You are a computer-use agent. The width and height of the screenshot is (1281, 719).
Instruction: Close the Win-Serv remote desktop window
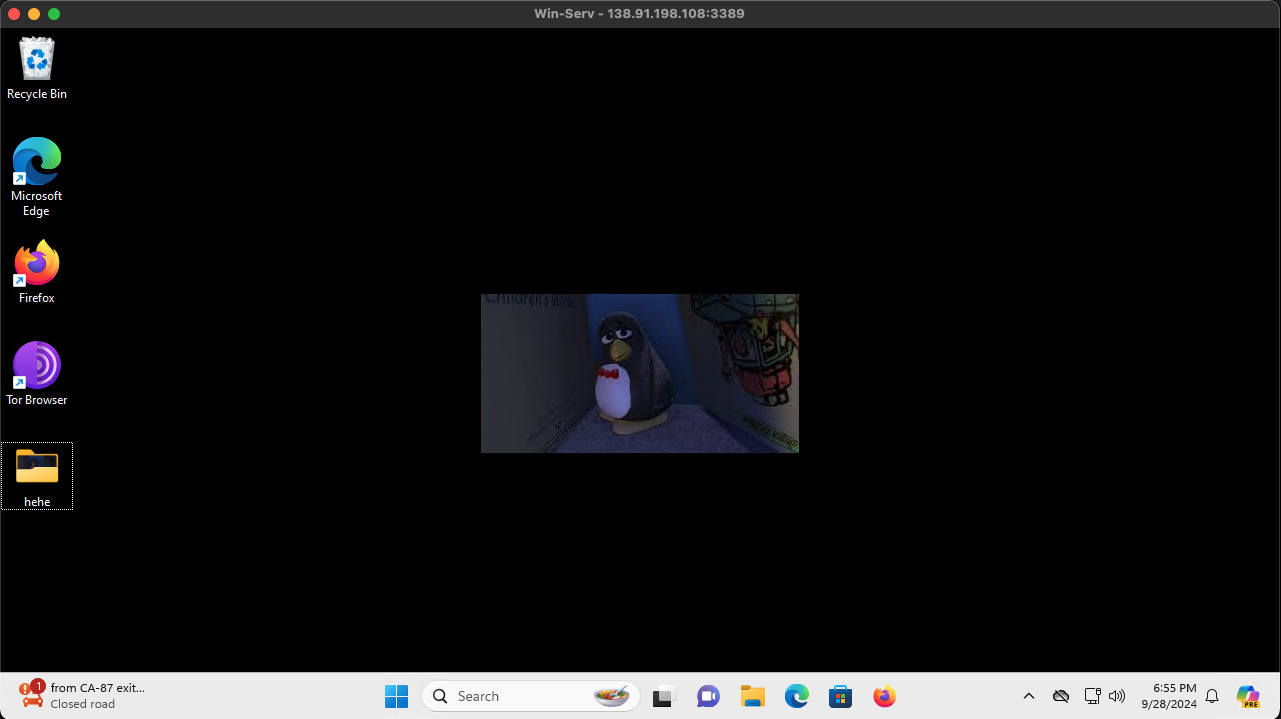pyautogui.click(x=14, y=14)
